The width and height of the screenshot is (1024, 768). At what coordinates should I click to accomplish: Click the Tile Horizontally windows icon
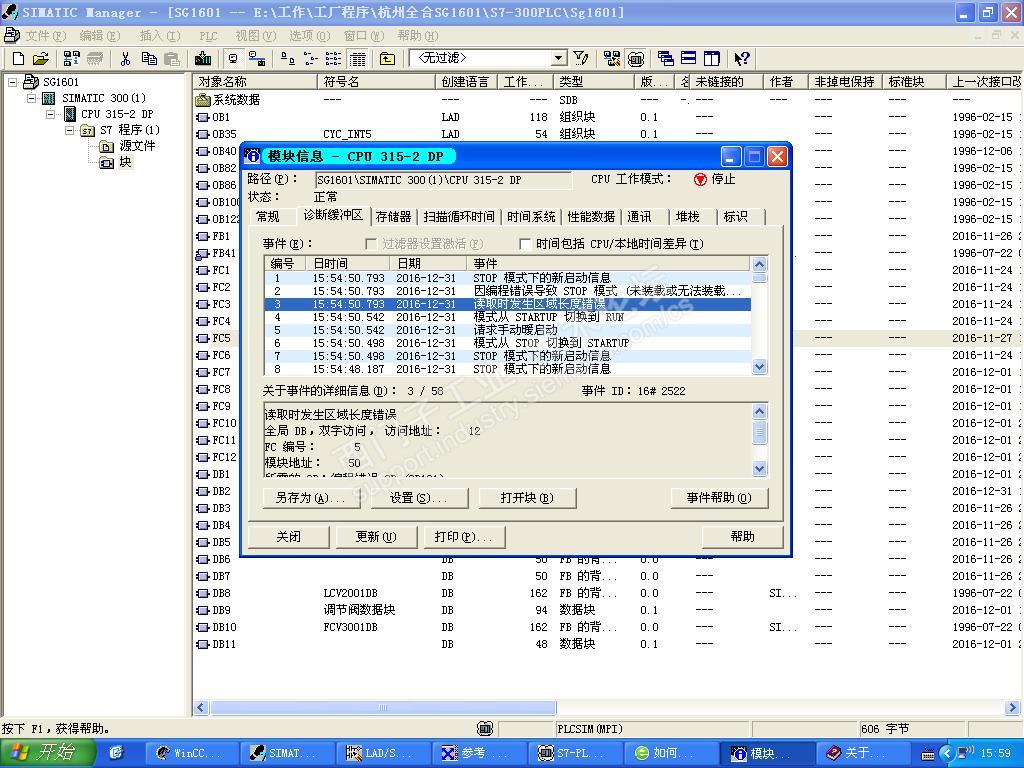tap(688, 59)
